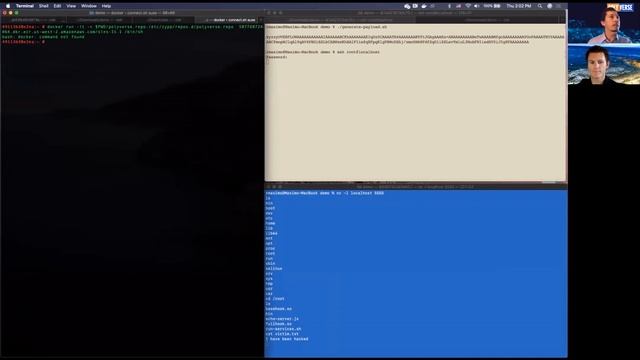The width and height of the screenshot is (640, 360).
Task: Click the 'cd /root' line in blue terminal
Action: click(275, 299)
